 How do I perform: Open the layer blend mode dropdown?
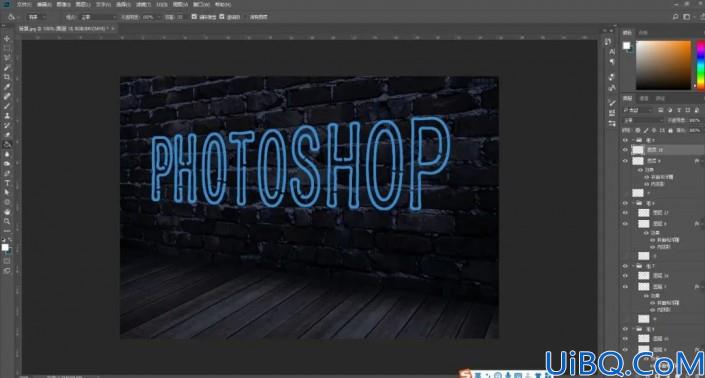tap(643, 120)
